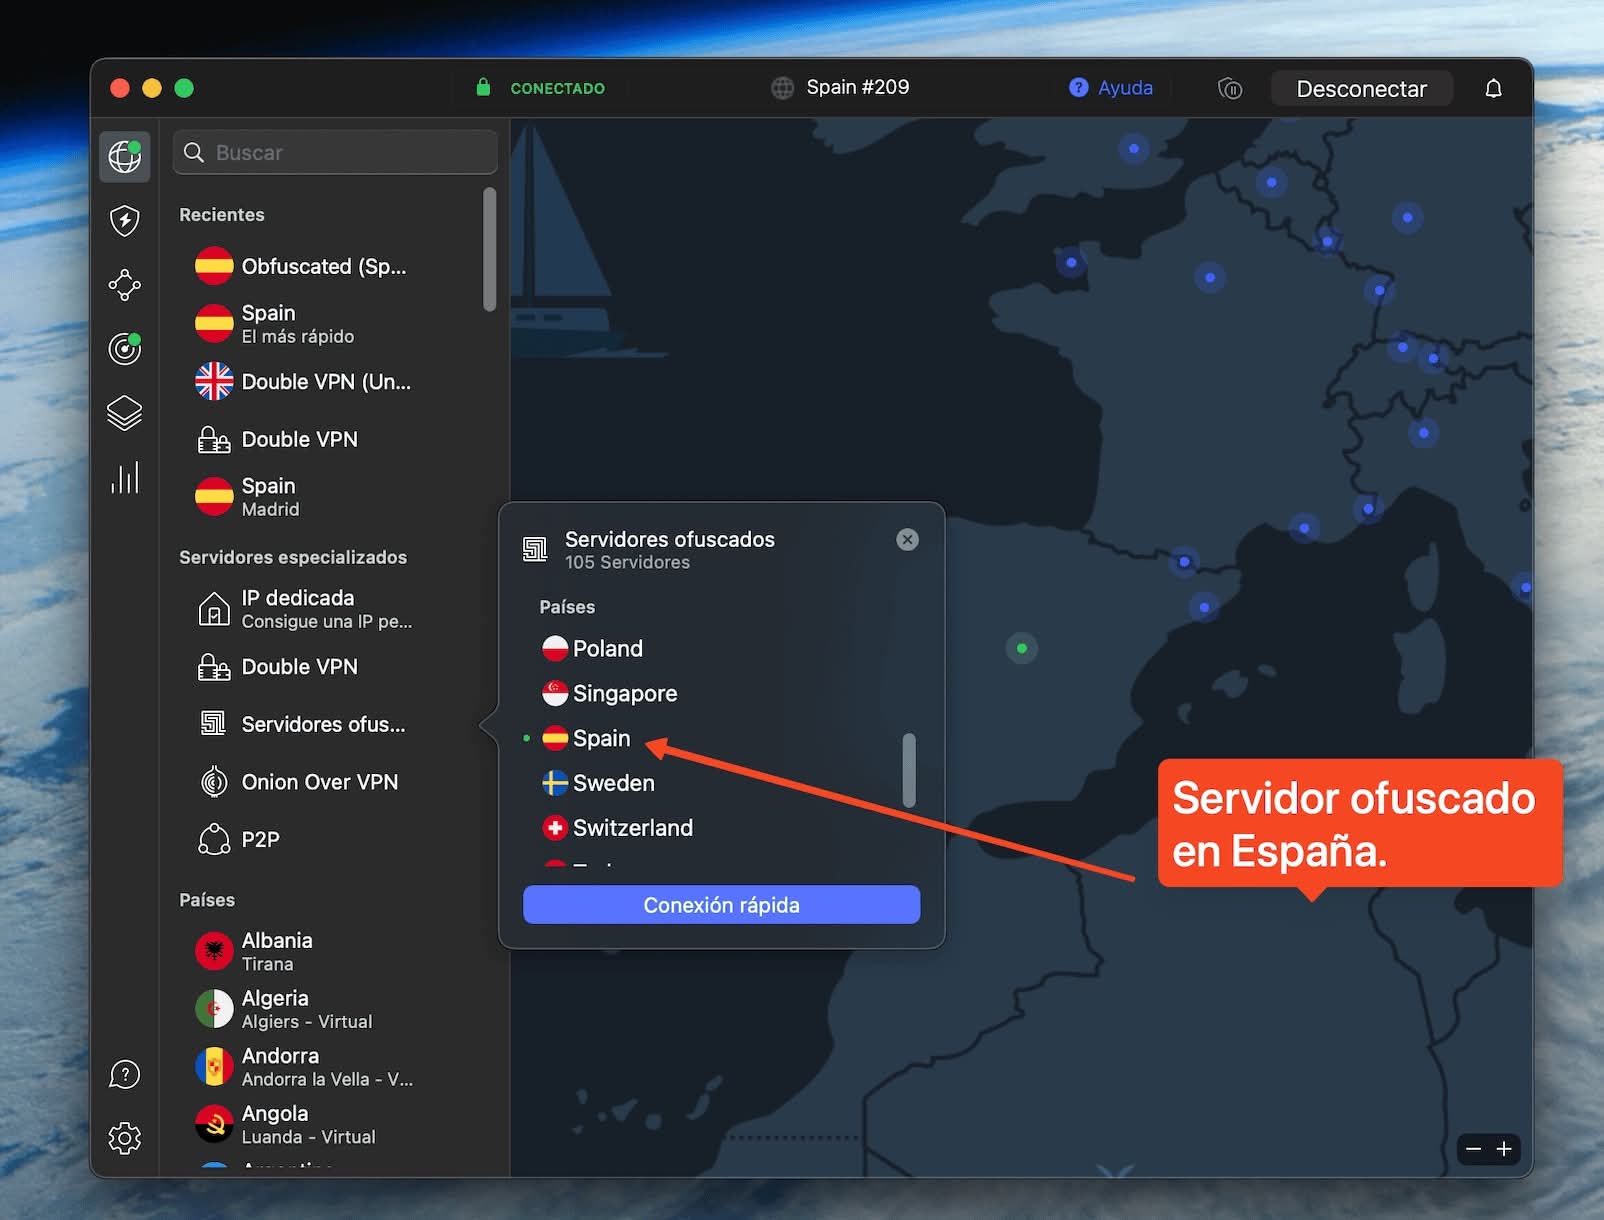Click the Andorra flag icon
The image size is (1604, 1220).
click(214, 1067)
